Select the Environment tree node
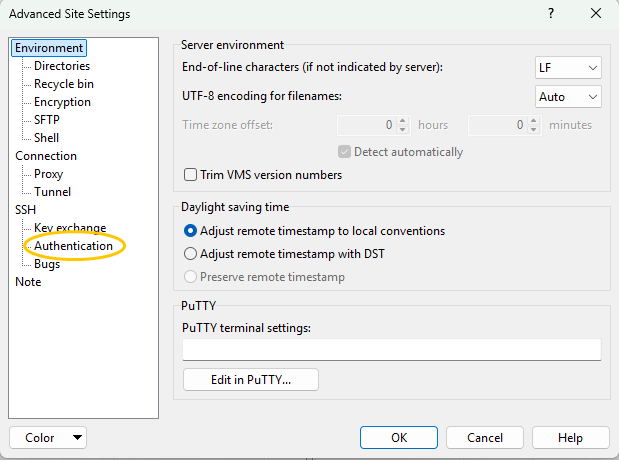 click(49, 48)
